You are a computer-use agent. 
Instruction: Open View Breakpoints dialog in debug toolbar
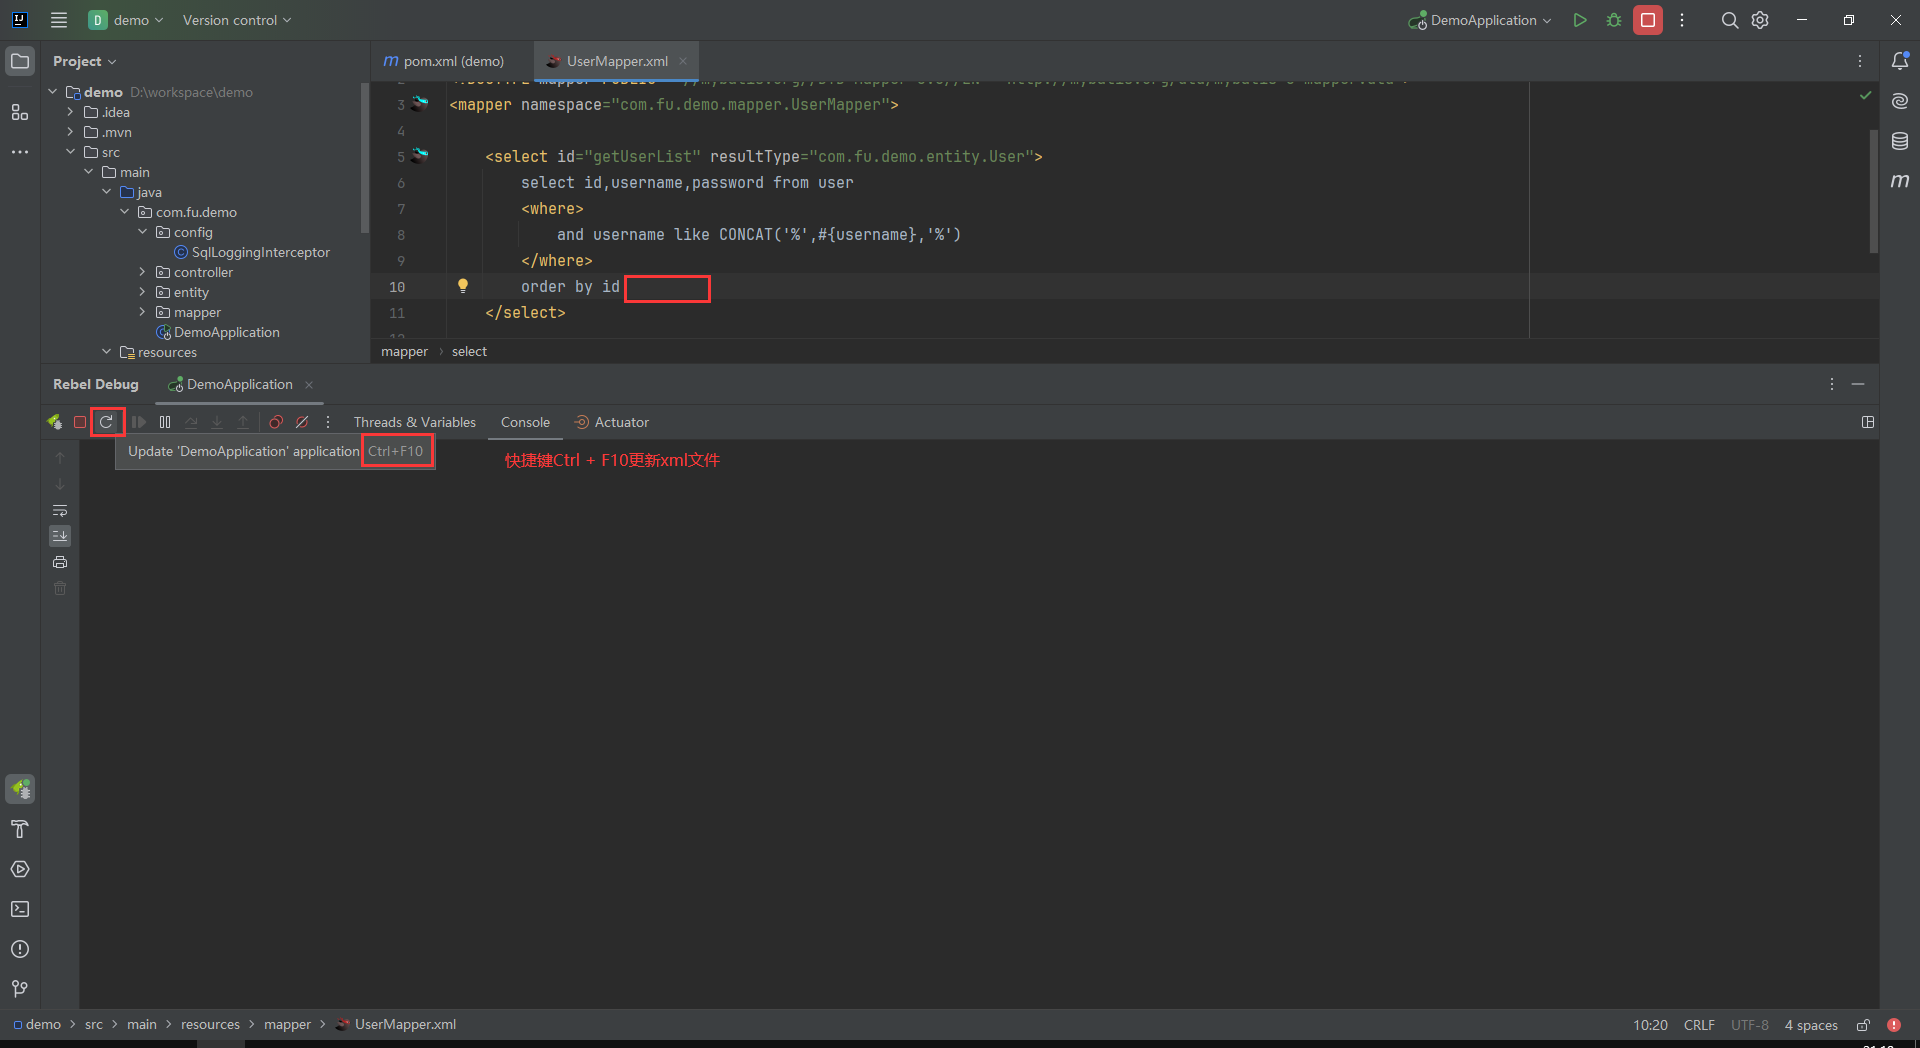(276, 422)
